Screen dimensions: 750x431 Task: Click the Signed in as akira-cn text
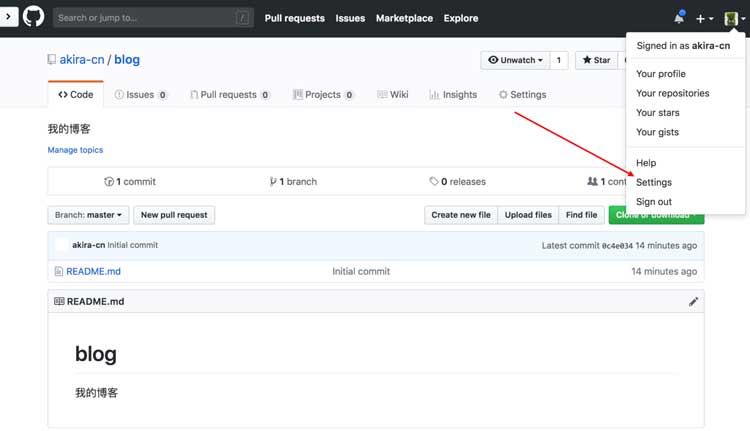(683, 45)
